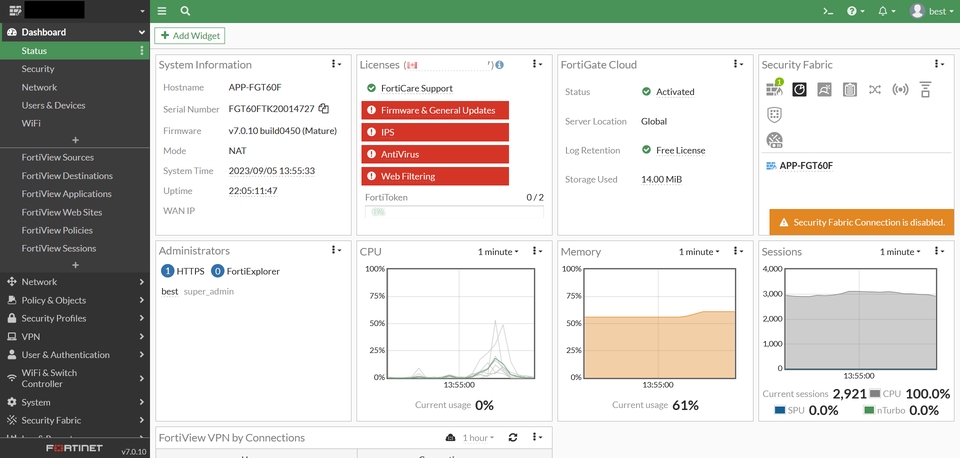Screen dimensions: 960x458
Task: Click the Fortinet device icon in the top-left corner
Action: (x=15, y=10)
